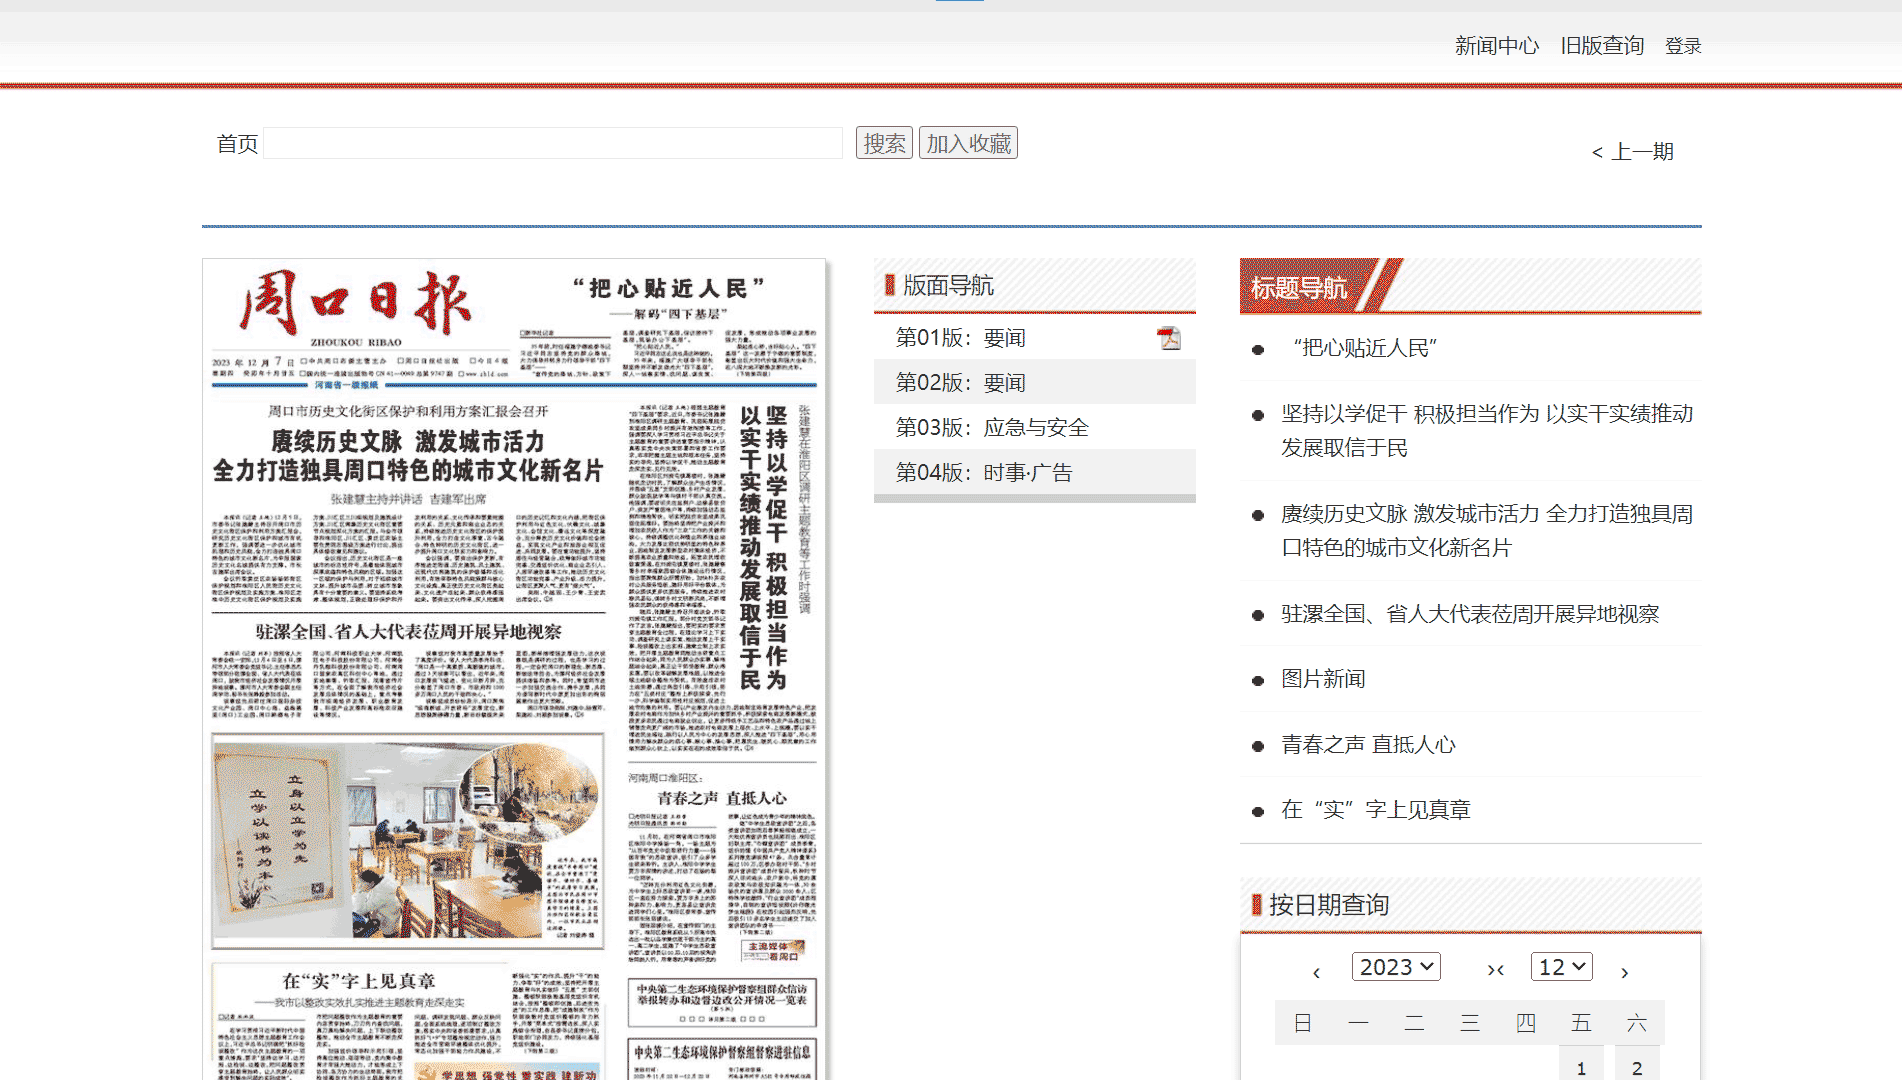Open page 第03版：应急与安全
The height and width of the screenshot is (1080, 1902).
992,428
